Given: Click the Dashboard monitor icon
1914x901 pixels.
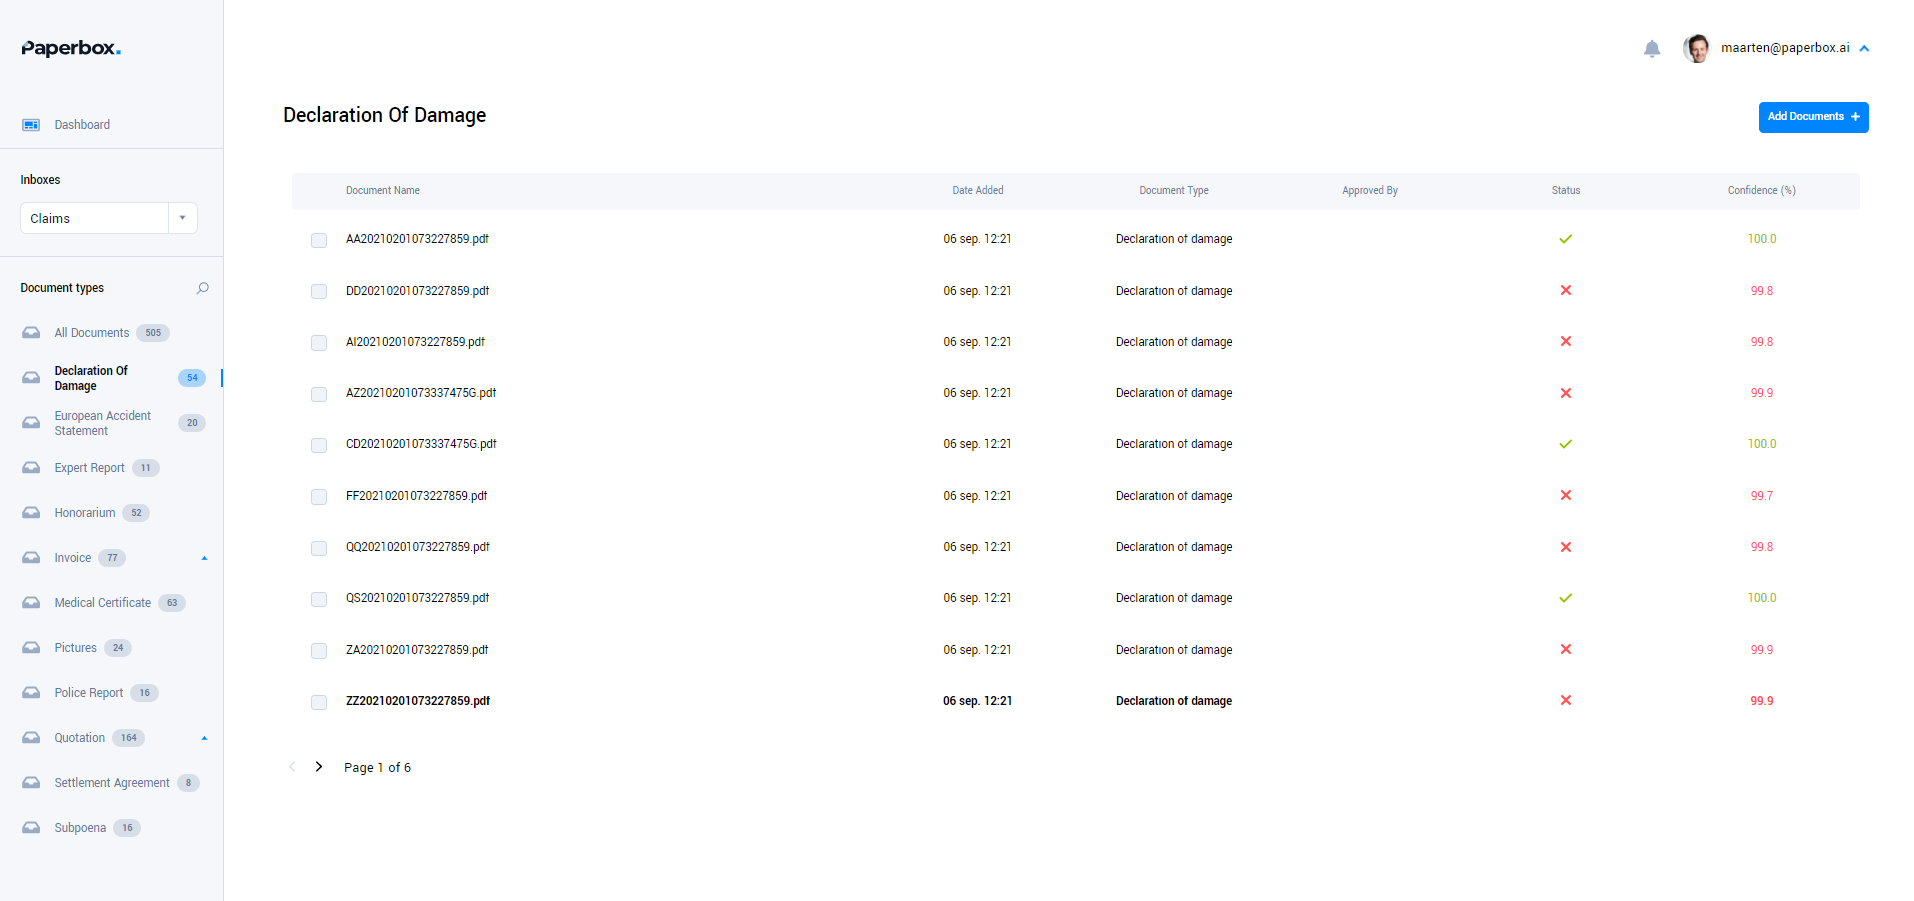Looking at the screenshot, I should click(31, 125).
